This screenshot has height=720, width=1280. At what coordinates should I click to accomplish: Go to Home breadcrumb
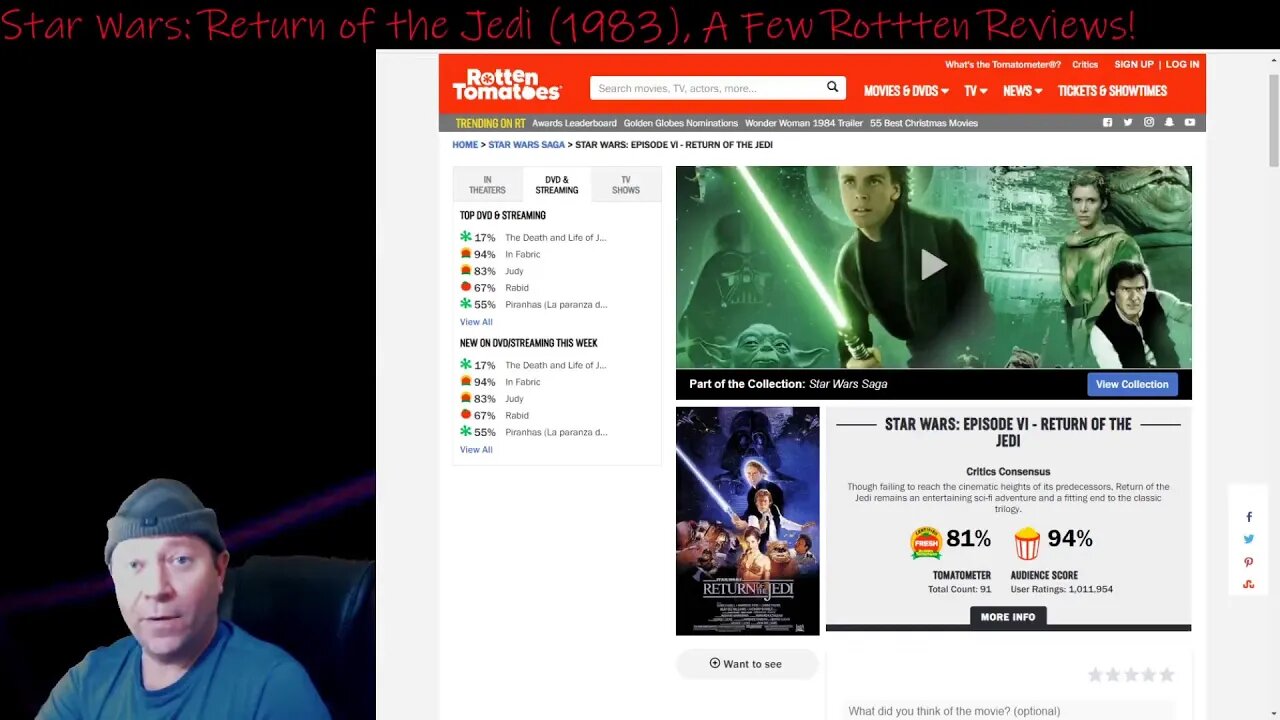coord(465,145)
